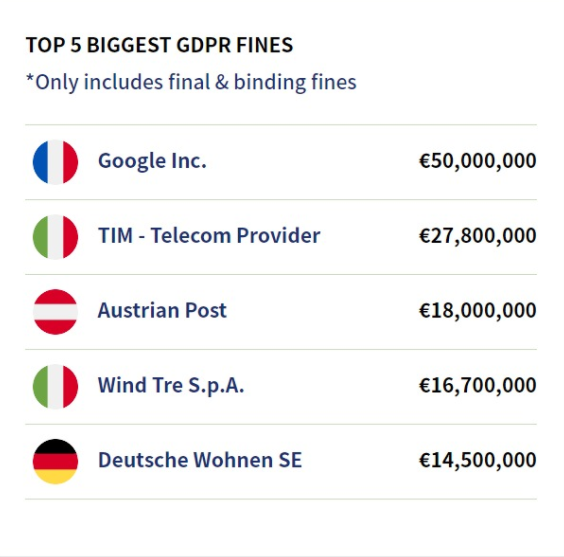Select the €14,500,000 fine amount

point(478,460)
